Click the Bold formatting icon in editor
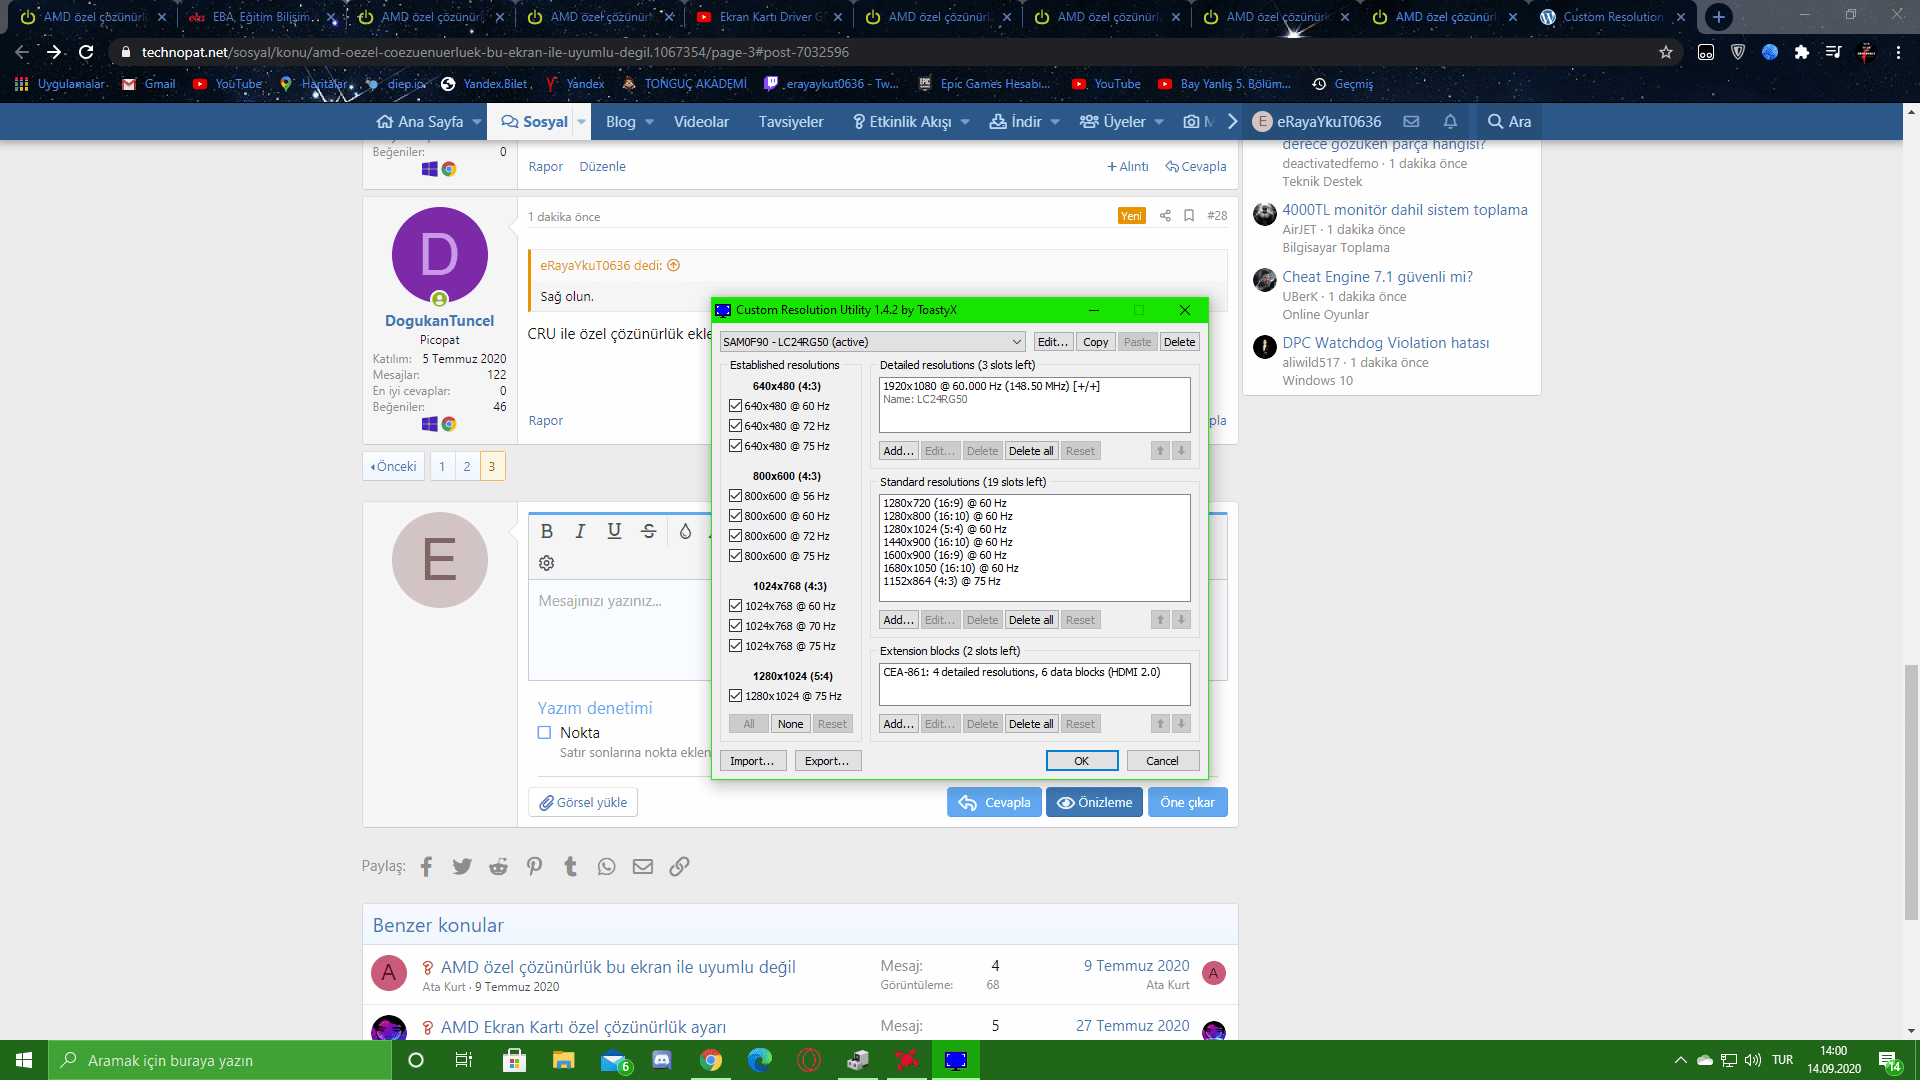This screenshot has height=1080, width=1920. (x=546, y=531)
